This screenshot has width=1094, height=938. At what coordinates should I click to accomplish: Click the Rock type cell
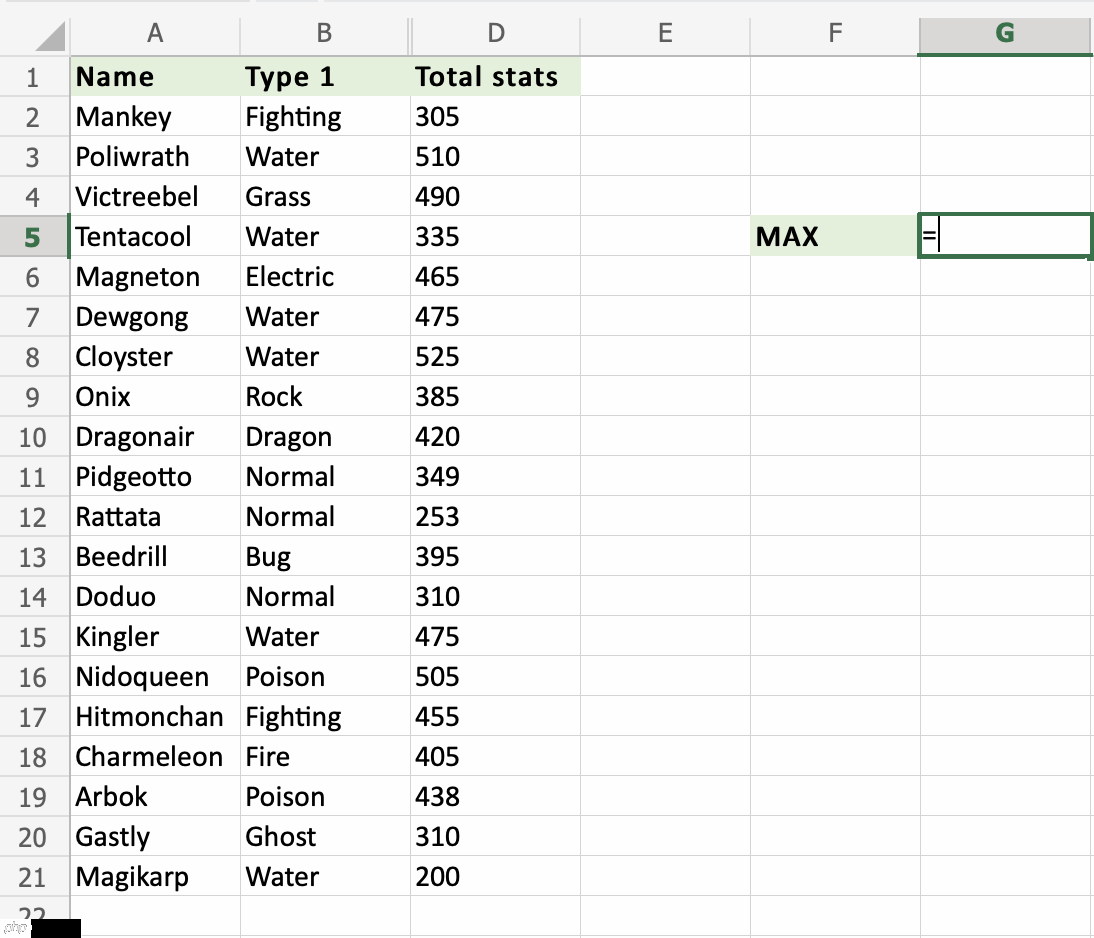[x=325, y=397]
